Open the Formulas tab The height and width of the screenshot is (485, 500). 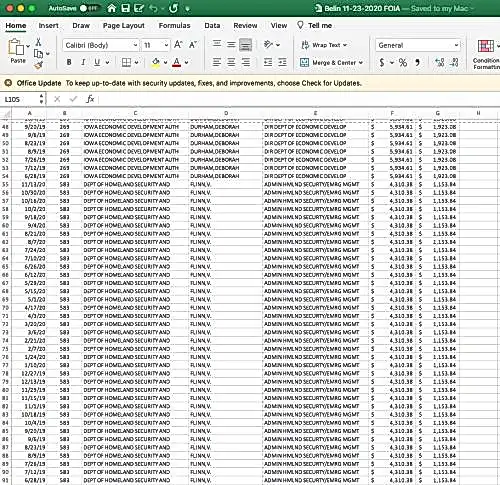[174, 26]
